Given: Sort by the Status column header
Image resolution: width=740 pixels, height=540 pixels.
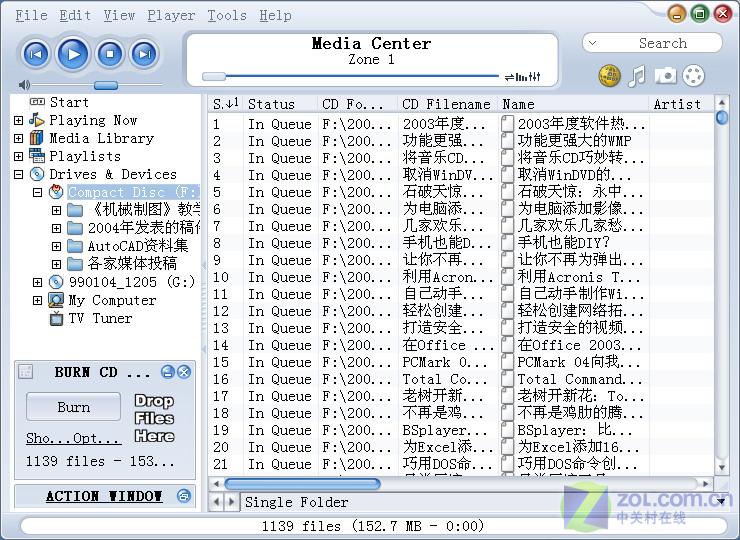Looking at the screenshot, I should (280, 104).
